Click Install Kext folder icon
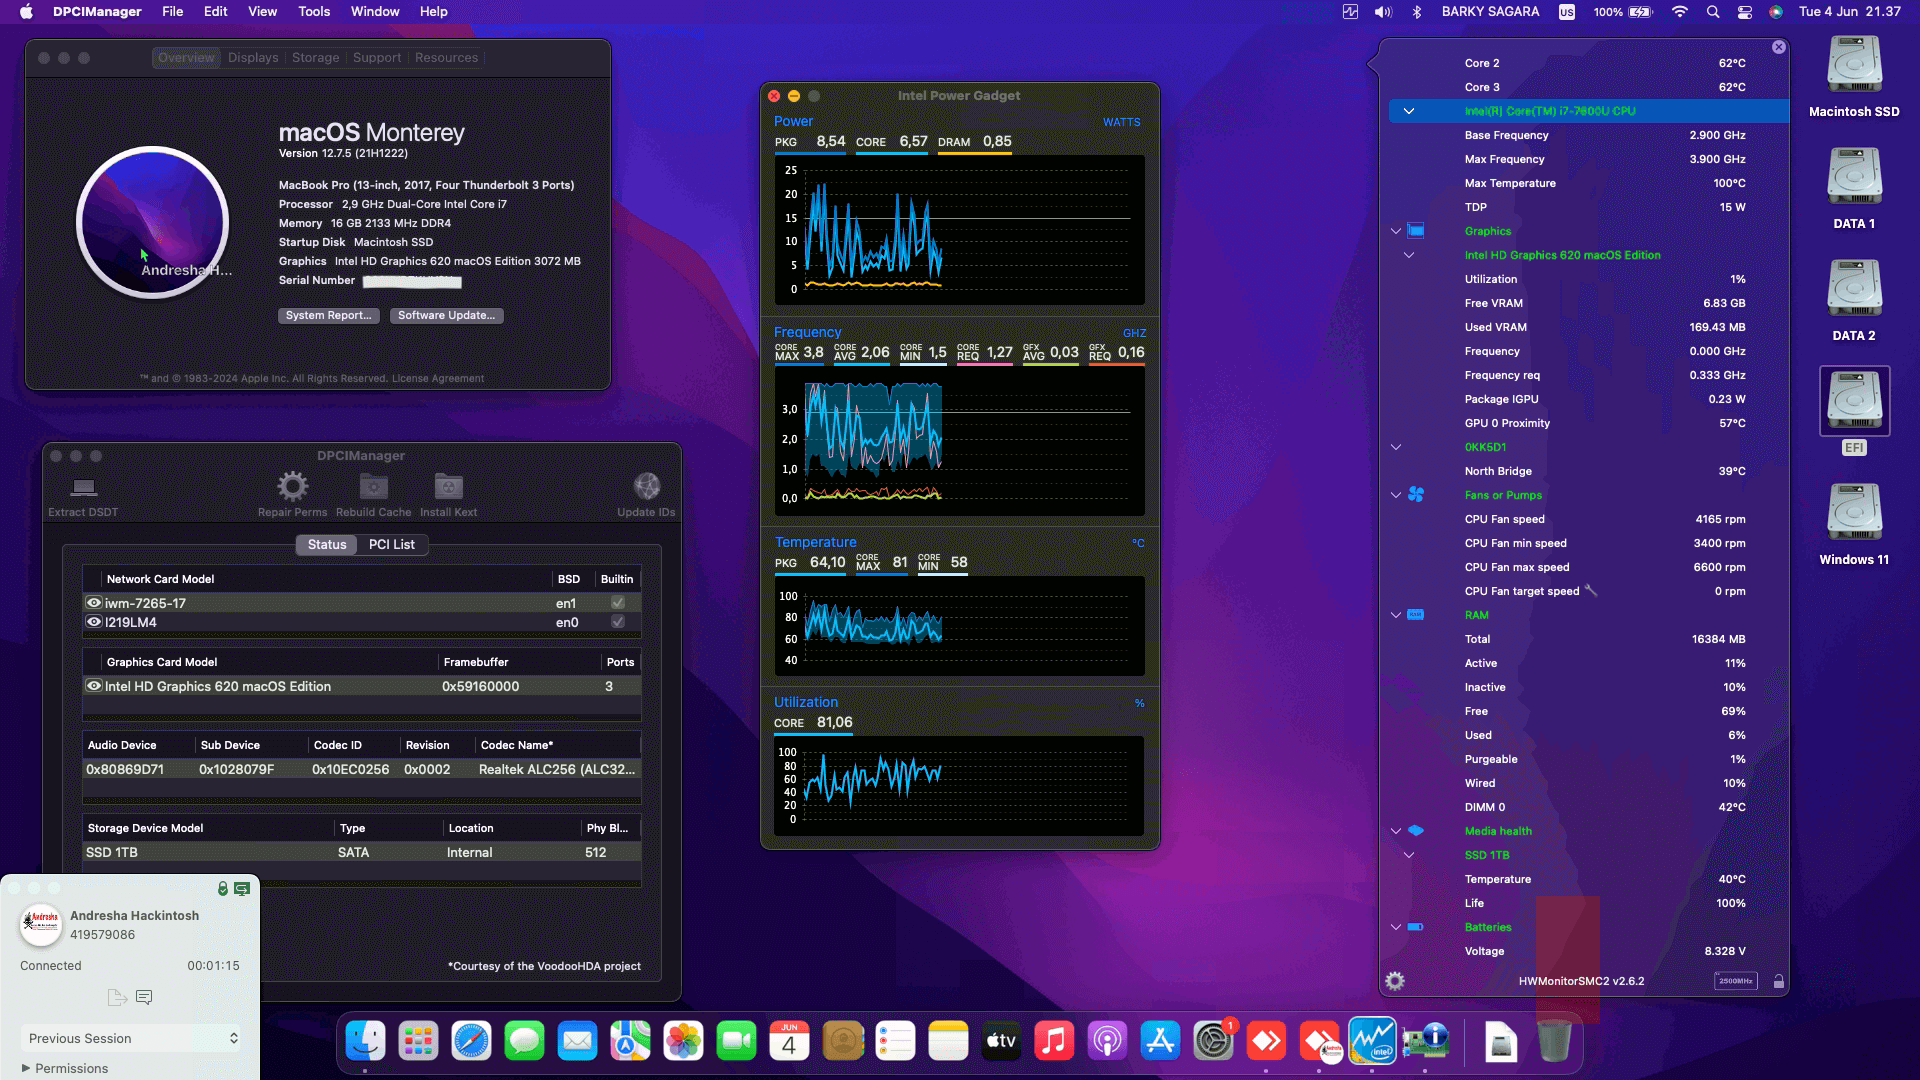1920x1080 pixels. (448, 487)
